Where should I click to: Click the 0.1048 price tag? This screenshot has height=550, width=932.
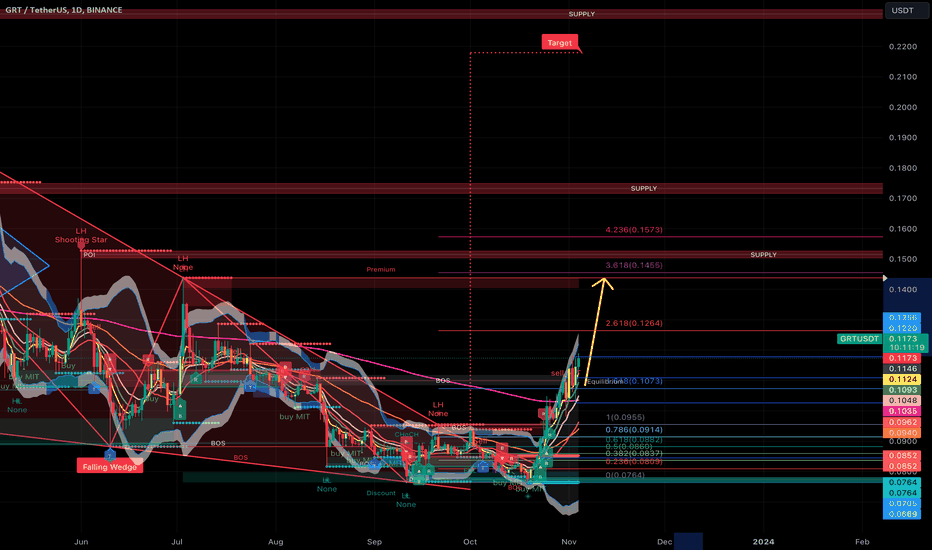pyautogui.click(x=902, y=401)
